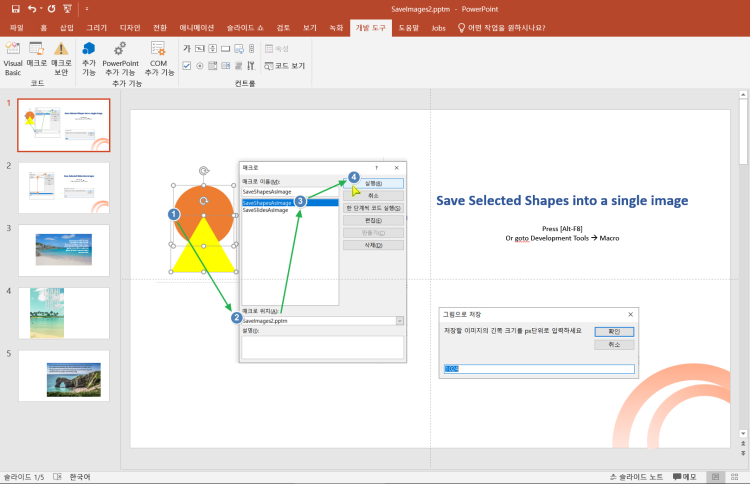Select the Text Box control

(199, 48)
